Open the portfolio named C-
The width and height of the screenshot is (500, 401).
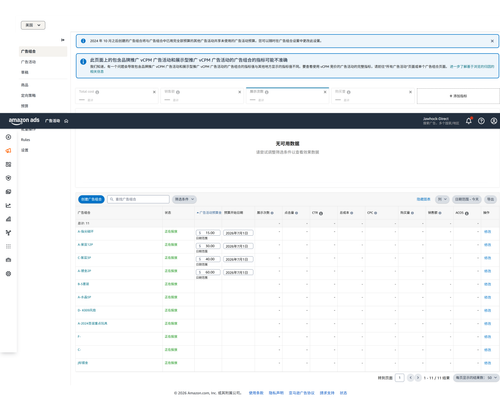[x=79, y=350]
